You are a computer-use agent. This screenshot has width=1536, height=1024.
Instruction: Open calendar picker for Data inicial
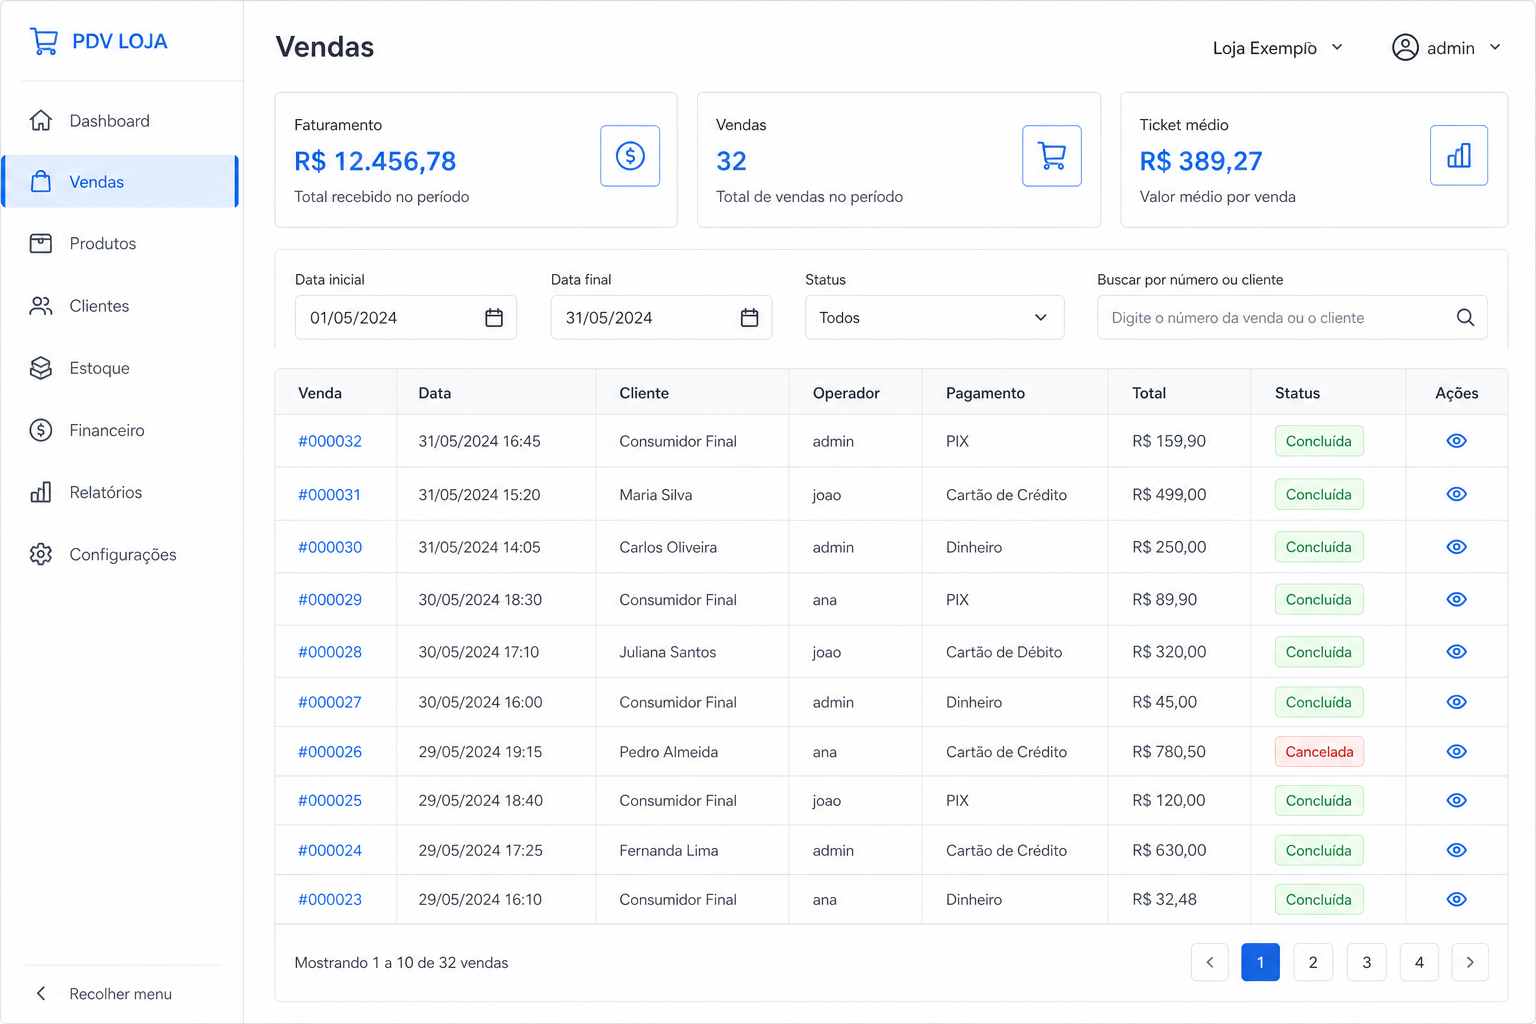click(x=494, y=318)
